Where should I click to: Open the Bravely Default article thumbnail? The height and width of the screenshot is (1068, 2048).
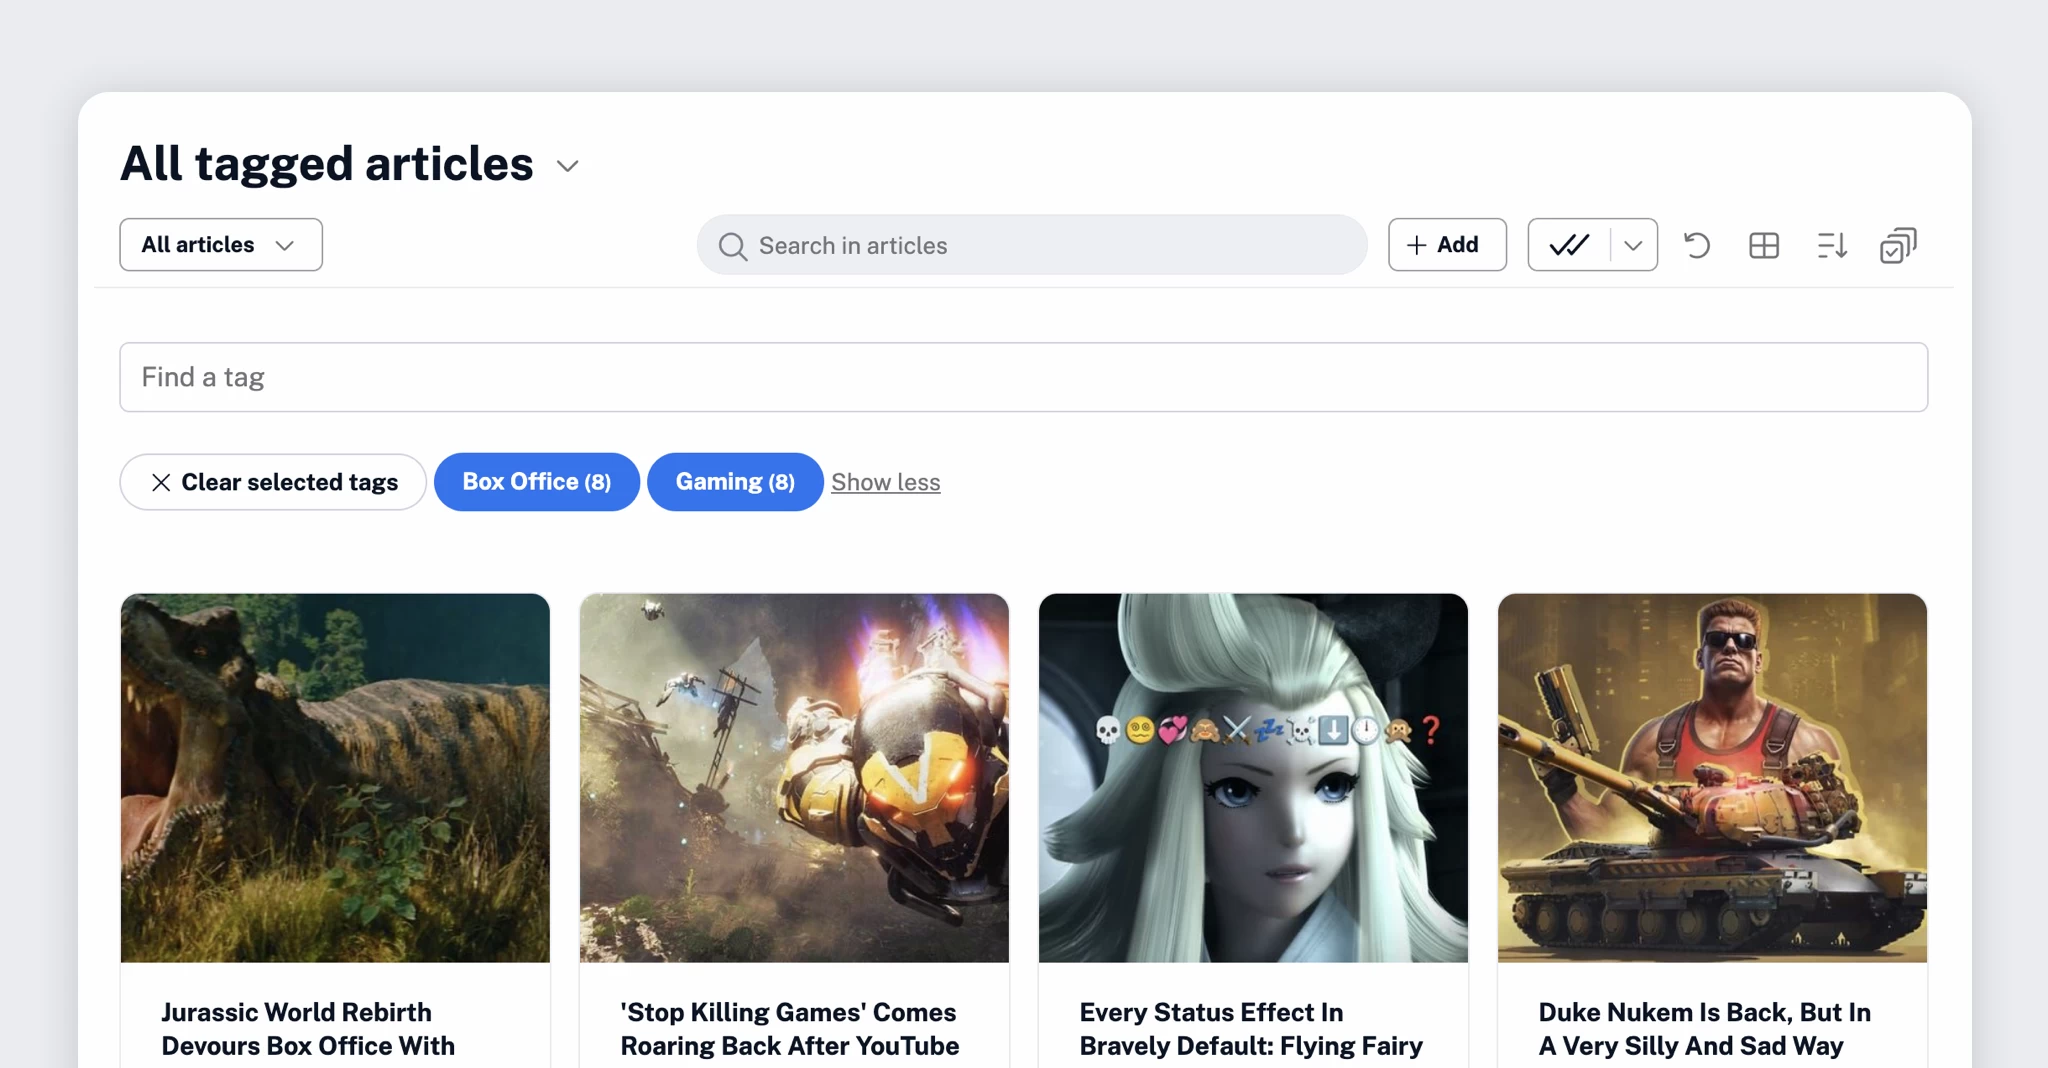[x=1253, y=778]
